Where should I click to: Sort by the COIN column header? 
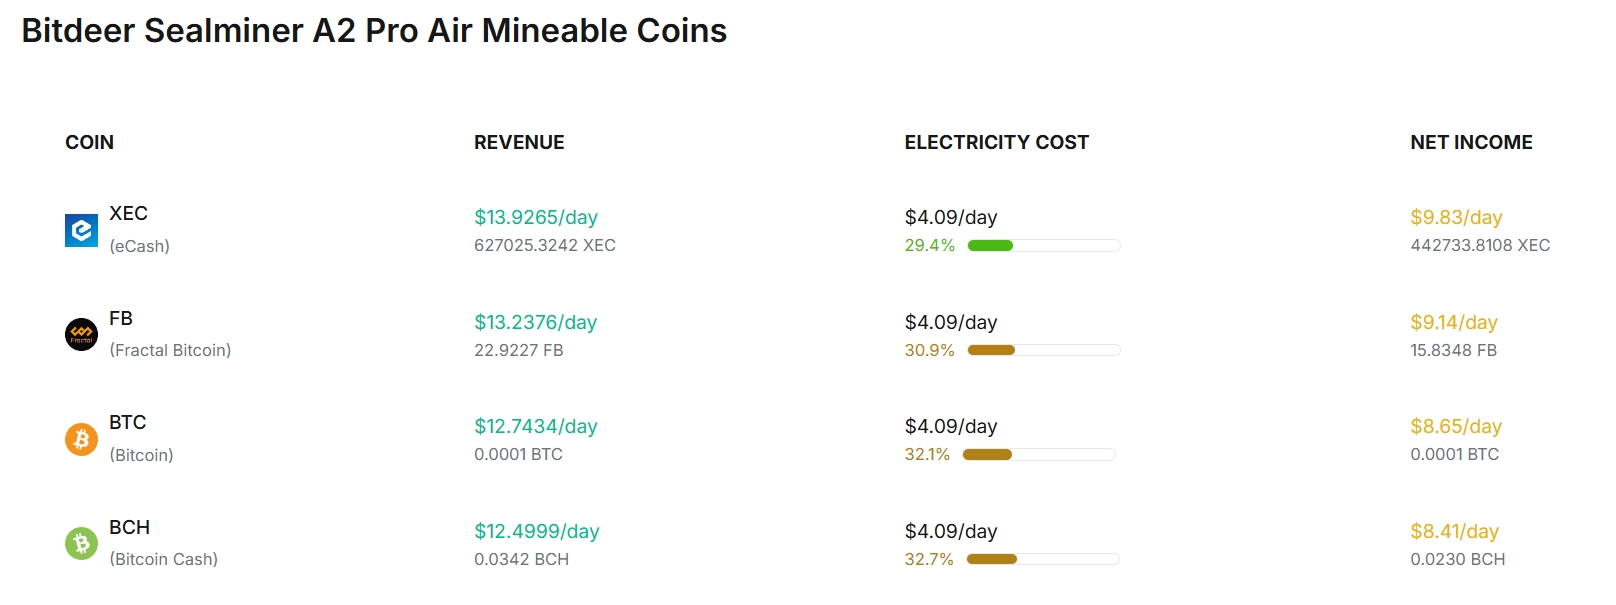pyautogui.click(x=89, y=142)
